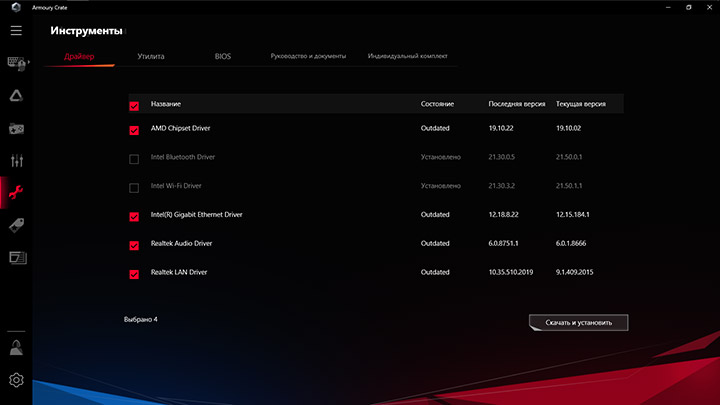Screen dimensions: 720x405
Task: Click the Скачать и установить button
Action: point(579,322)
